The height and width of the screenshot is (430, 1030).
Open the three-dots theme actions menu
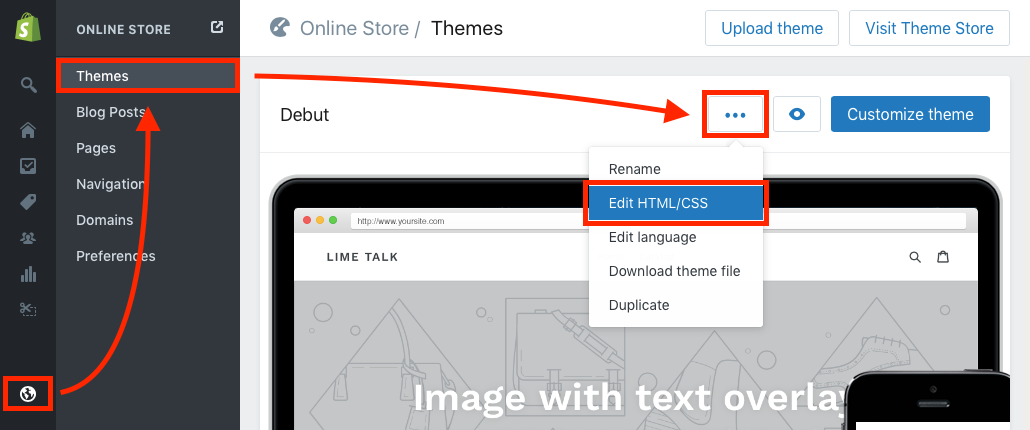tap(735, 114)
